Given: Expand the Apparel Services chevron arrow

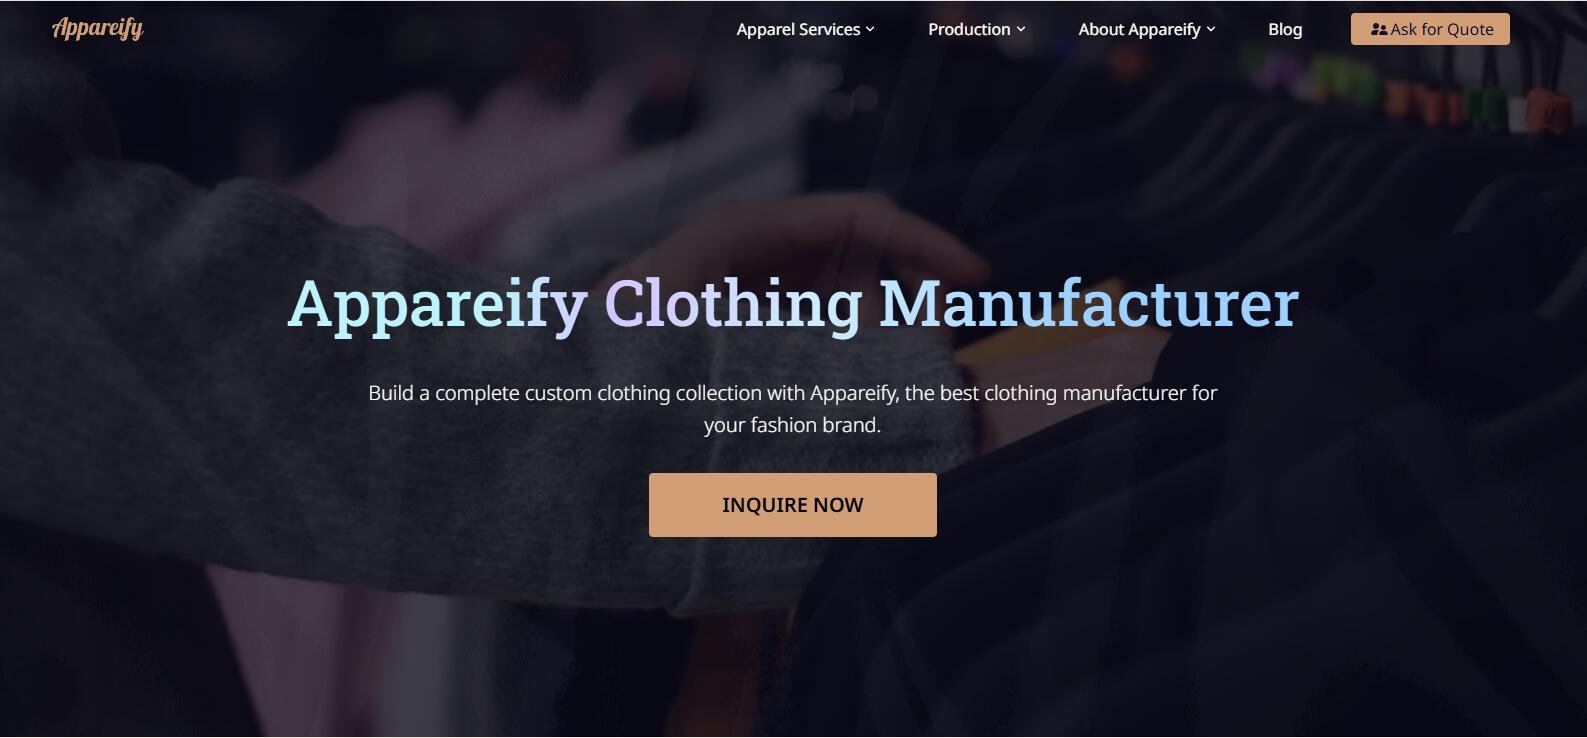Looking at the screenshot, I should pos(870,30).
